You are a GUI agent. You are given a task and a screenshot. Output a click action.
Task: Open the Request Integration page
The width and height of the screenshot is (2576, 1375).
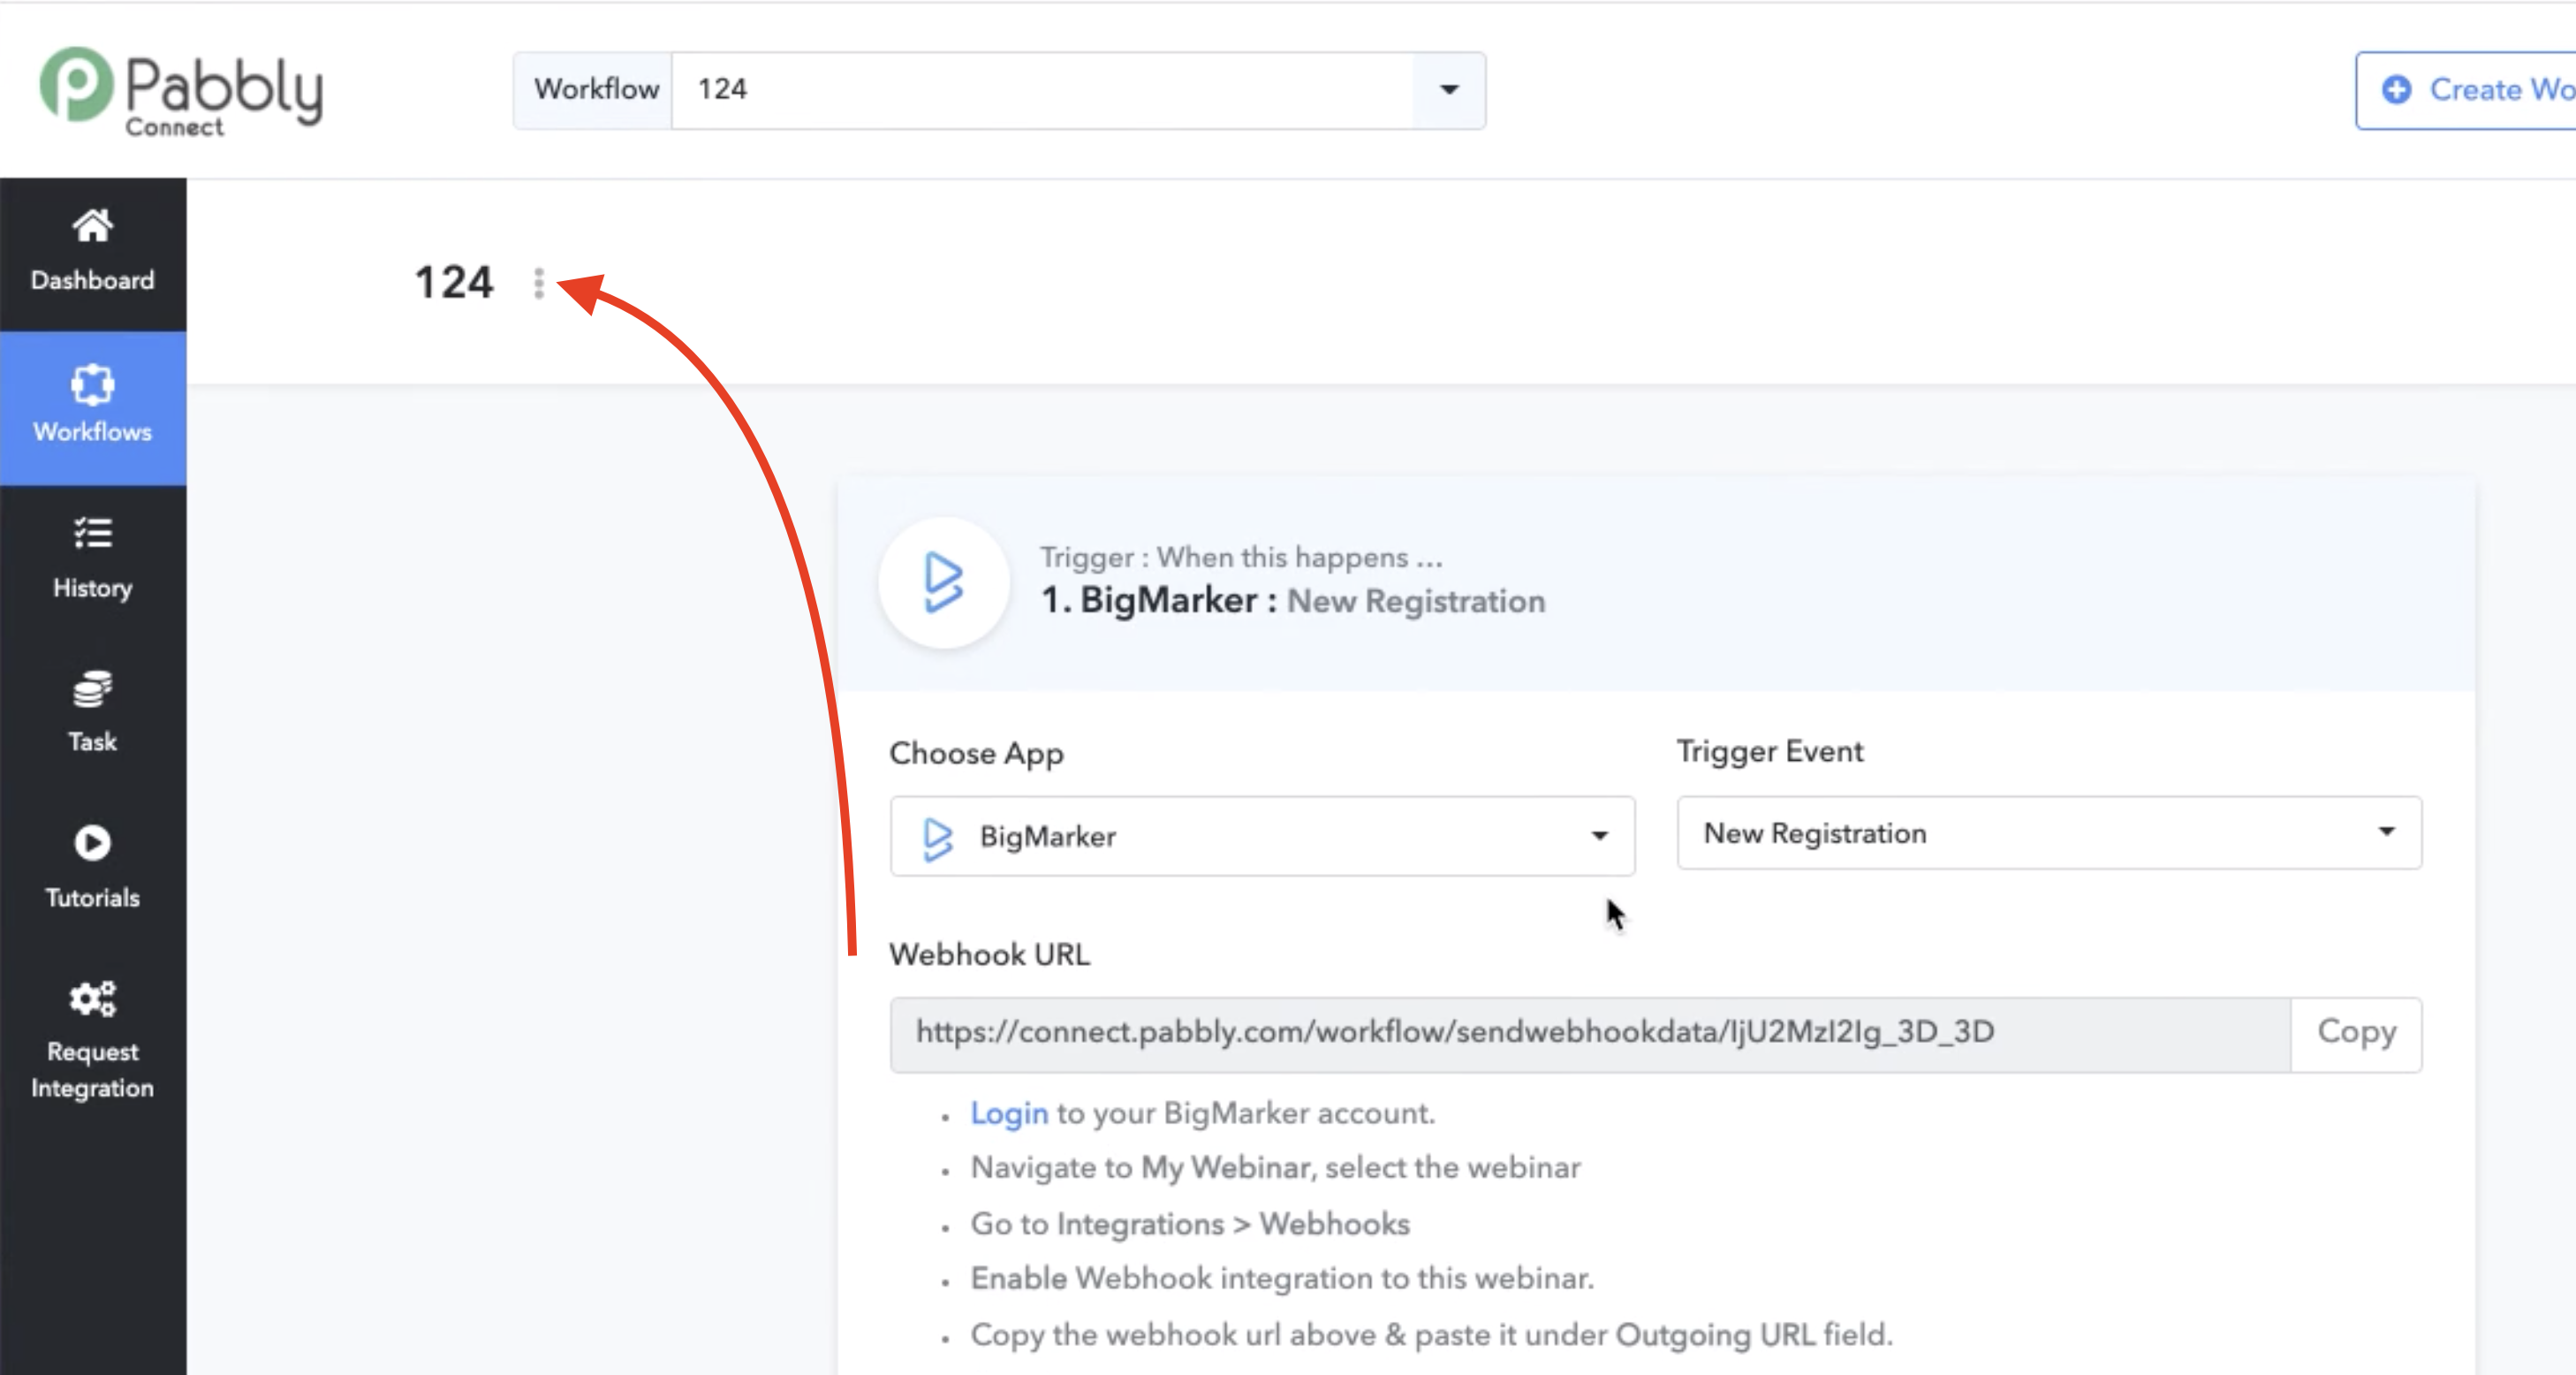(x=93, y=1040)
